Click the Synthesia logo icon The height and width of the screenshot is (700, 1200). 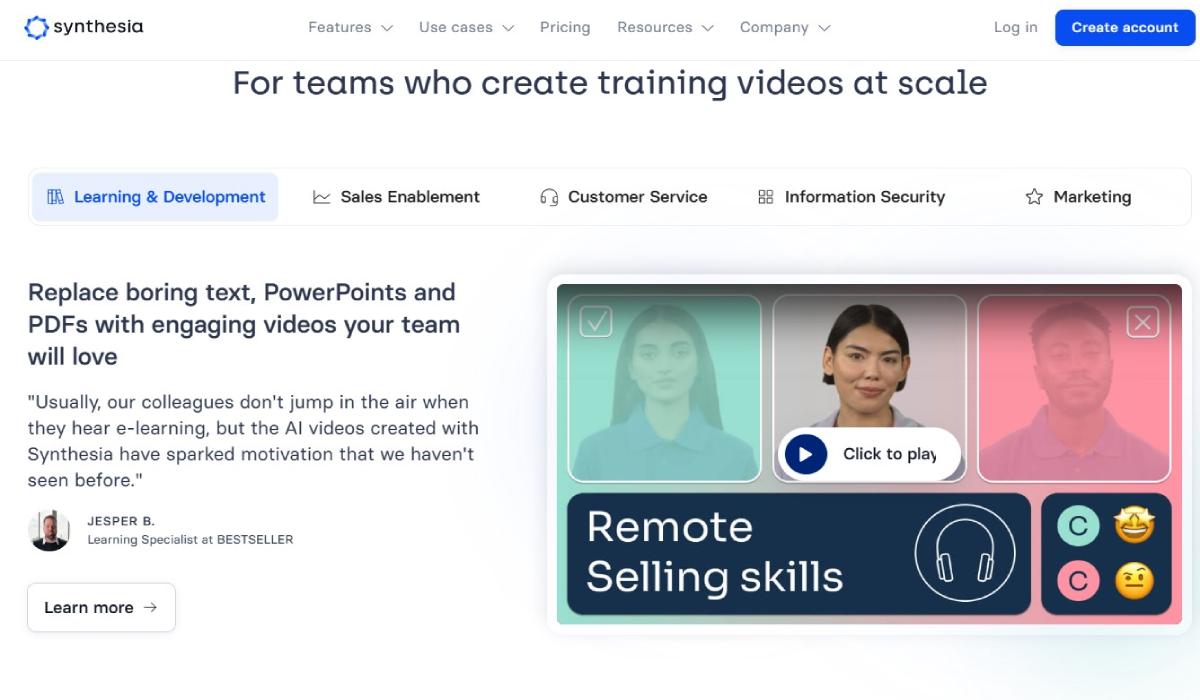point(36,28)
